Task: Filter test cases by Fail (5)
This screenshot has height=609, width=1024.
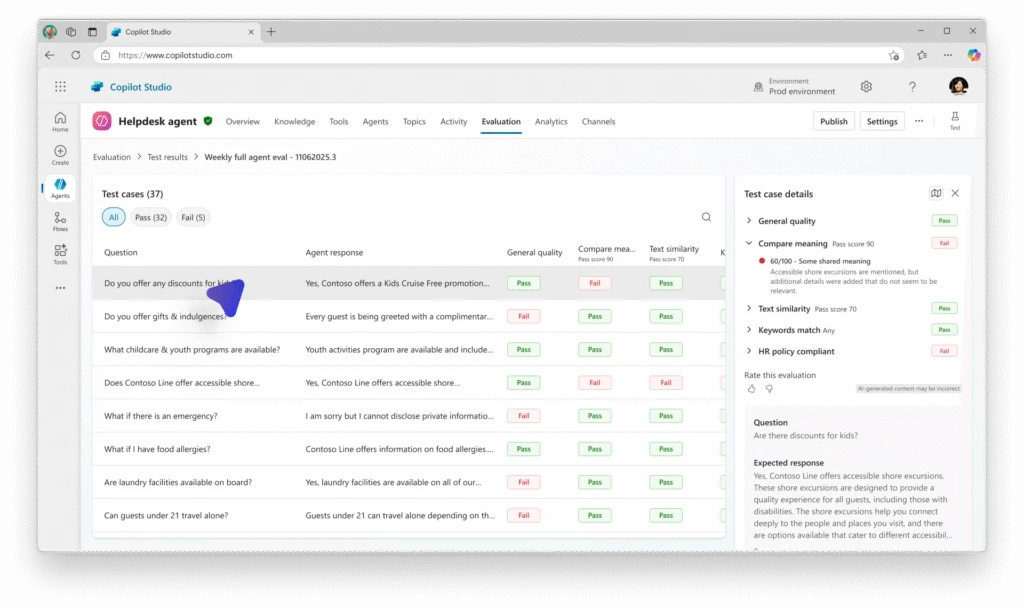Action: point(192,217)
